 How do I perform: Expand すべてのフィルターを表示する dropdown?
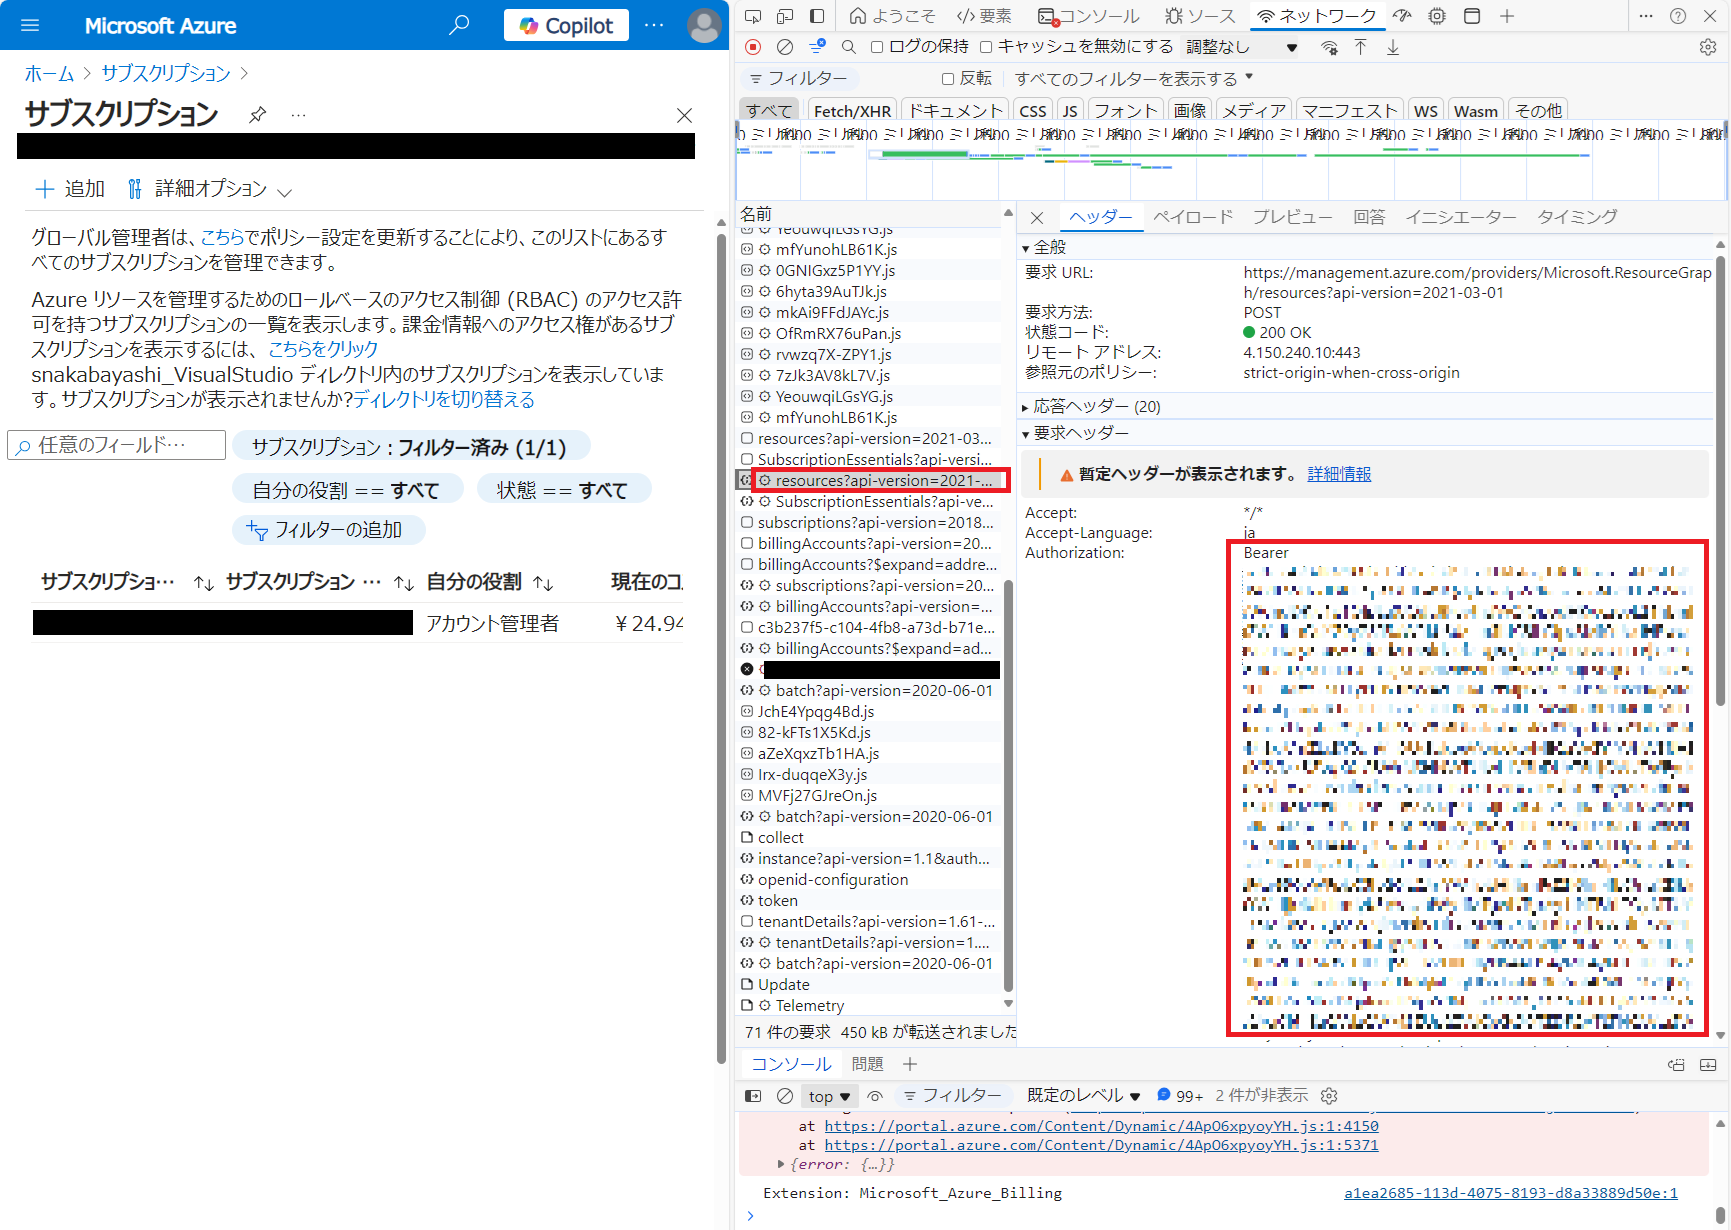click(x=1134, y=79)
